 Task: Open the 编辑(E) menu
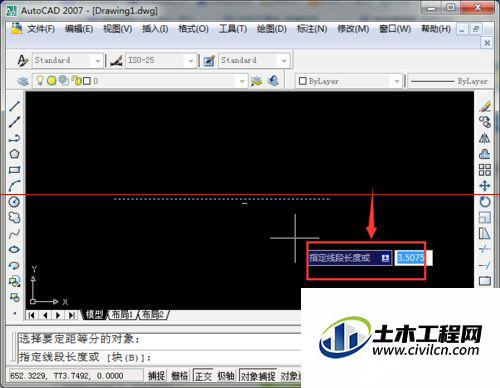click(x=79, y=29)
